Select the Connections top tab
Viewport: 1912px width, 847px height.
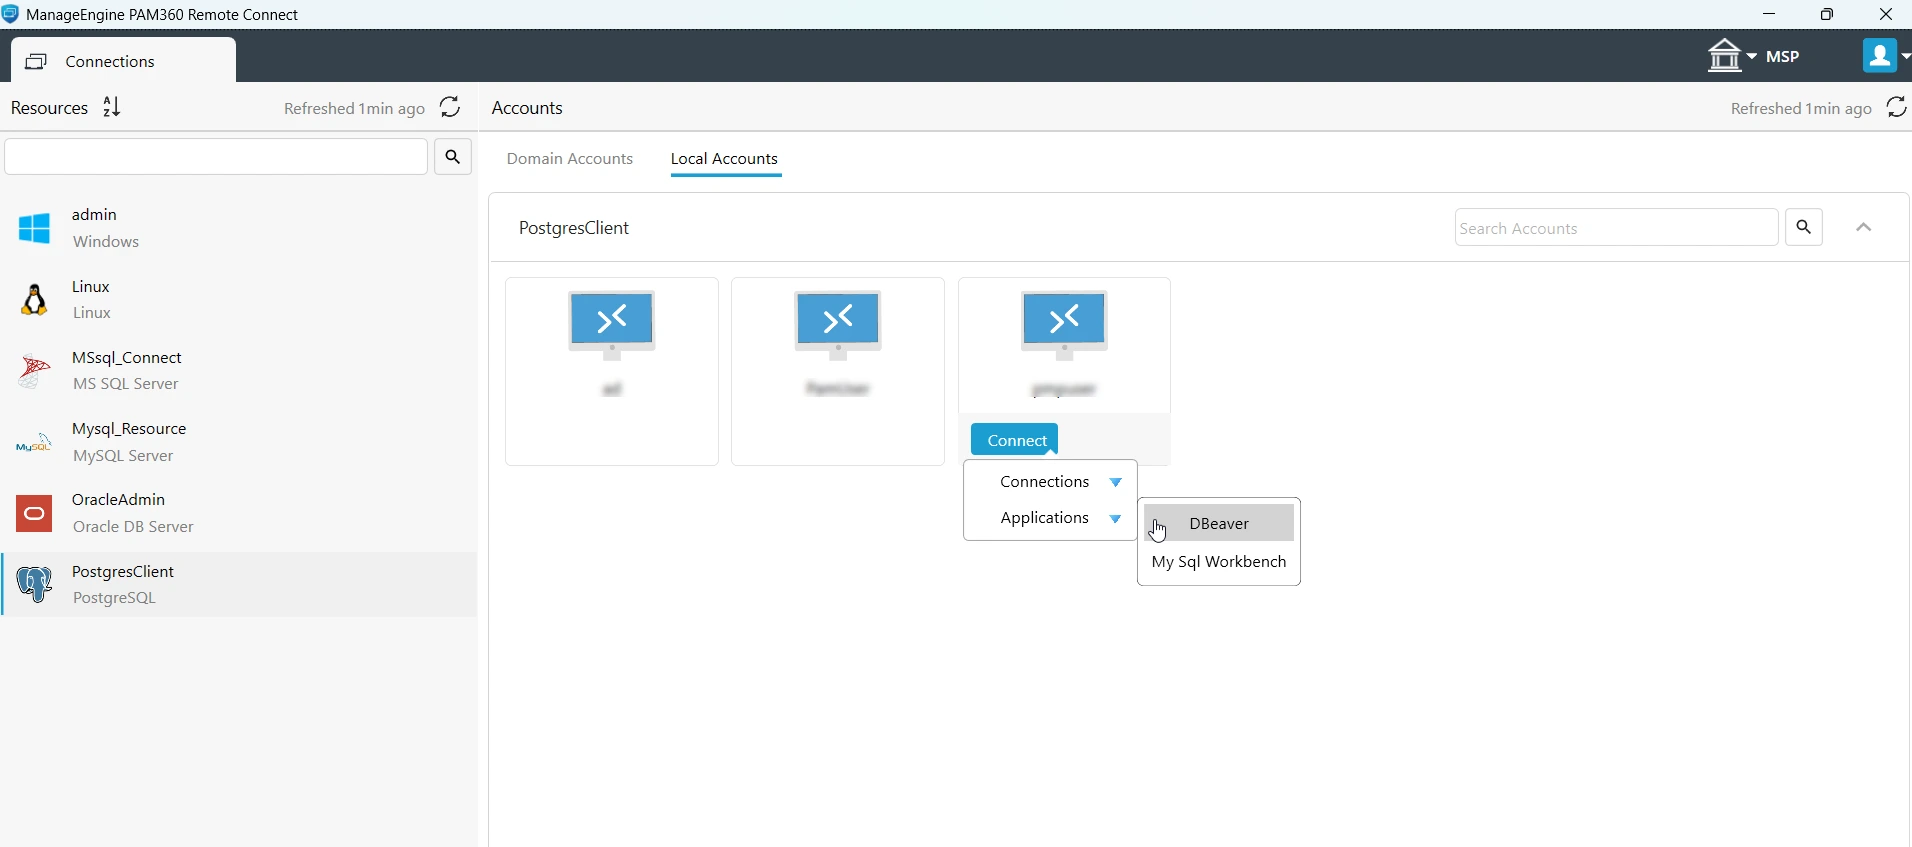[x=124, y=60]
